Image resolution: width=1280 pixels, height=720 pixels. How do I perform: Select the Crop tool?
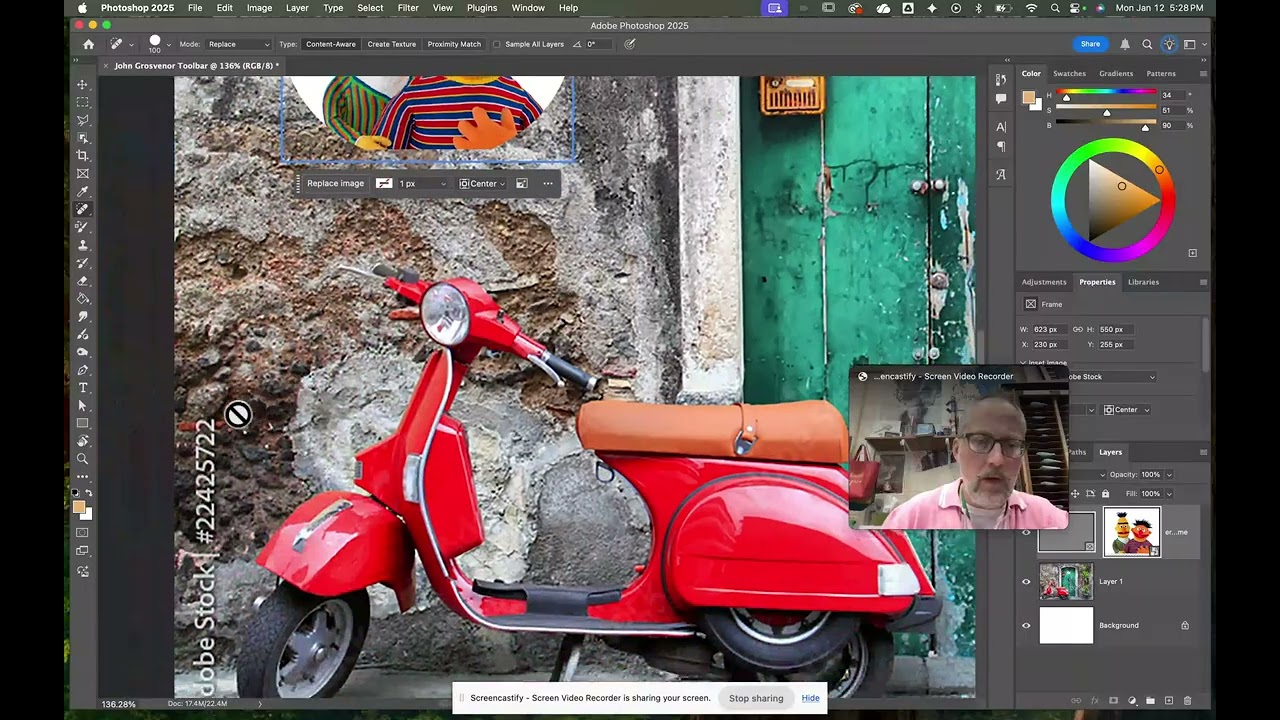tap(83, 155)
